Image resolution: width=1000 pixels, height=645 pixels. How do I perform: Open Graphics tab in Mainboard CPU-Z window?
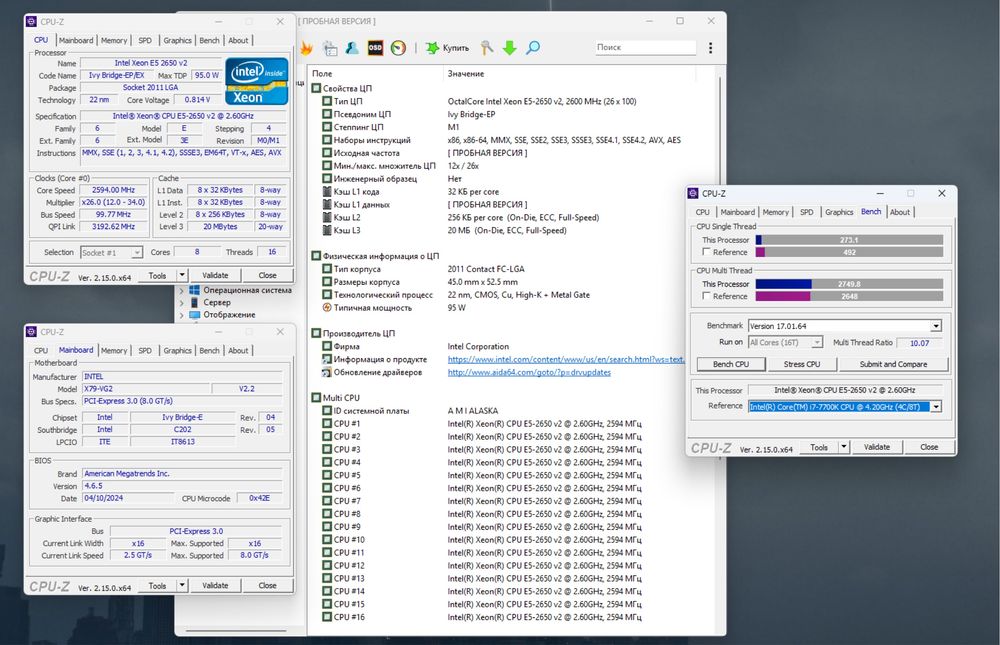[x=177, y=350]
